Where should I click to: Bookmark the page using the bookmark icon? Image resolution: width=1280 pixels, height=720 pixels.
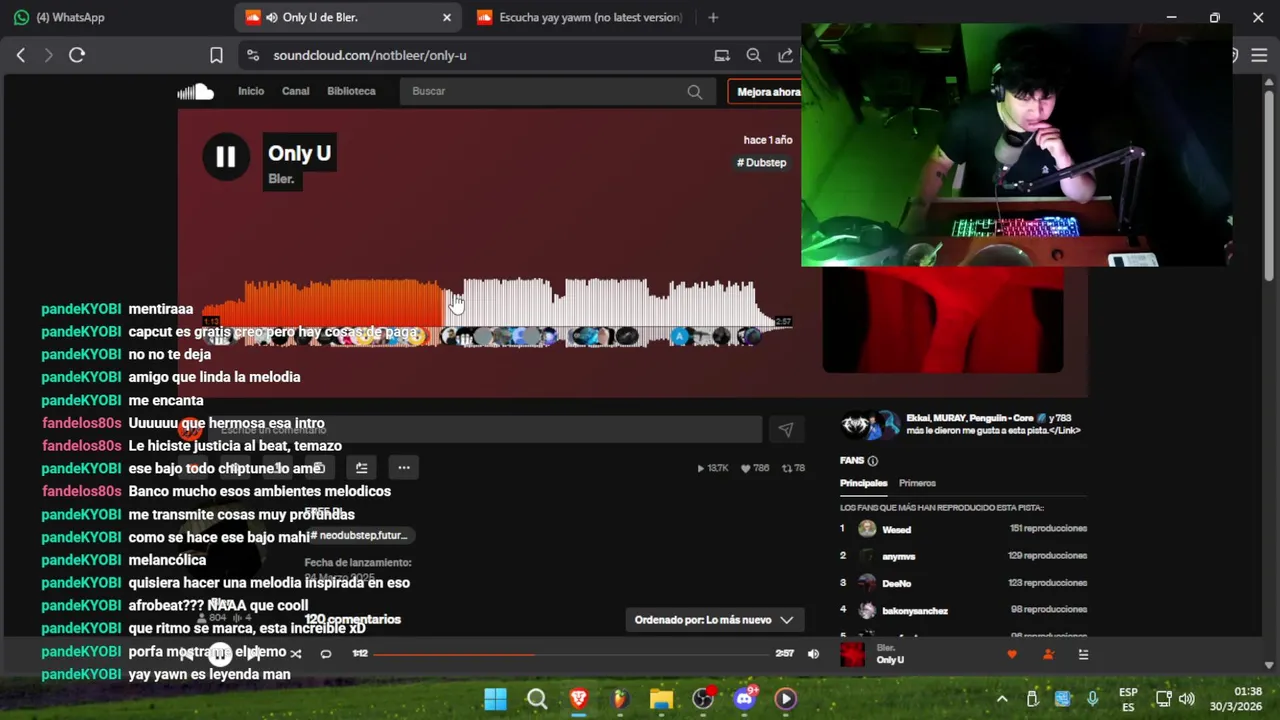click(x=216, y=55)
